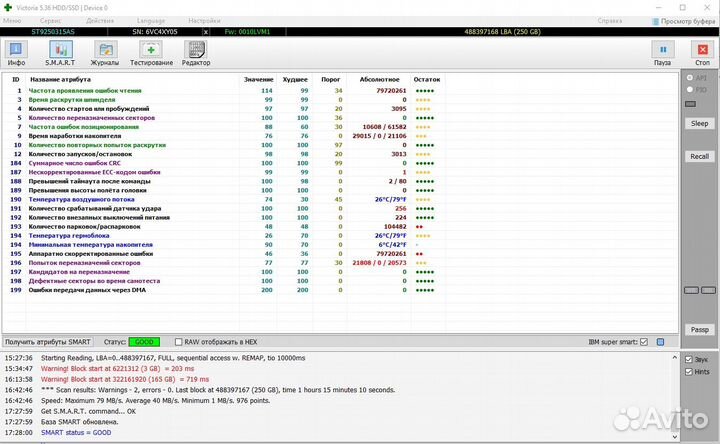This screenshot has width=720, height=444.
Task: Enable RAW отображать в HEX checkbox
Action: (180, 342)
